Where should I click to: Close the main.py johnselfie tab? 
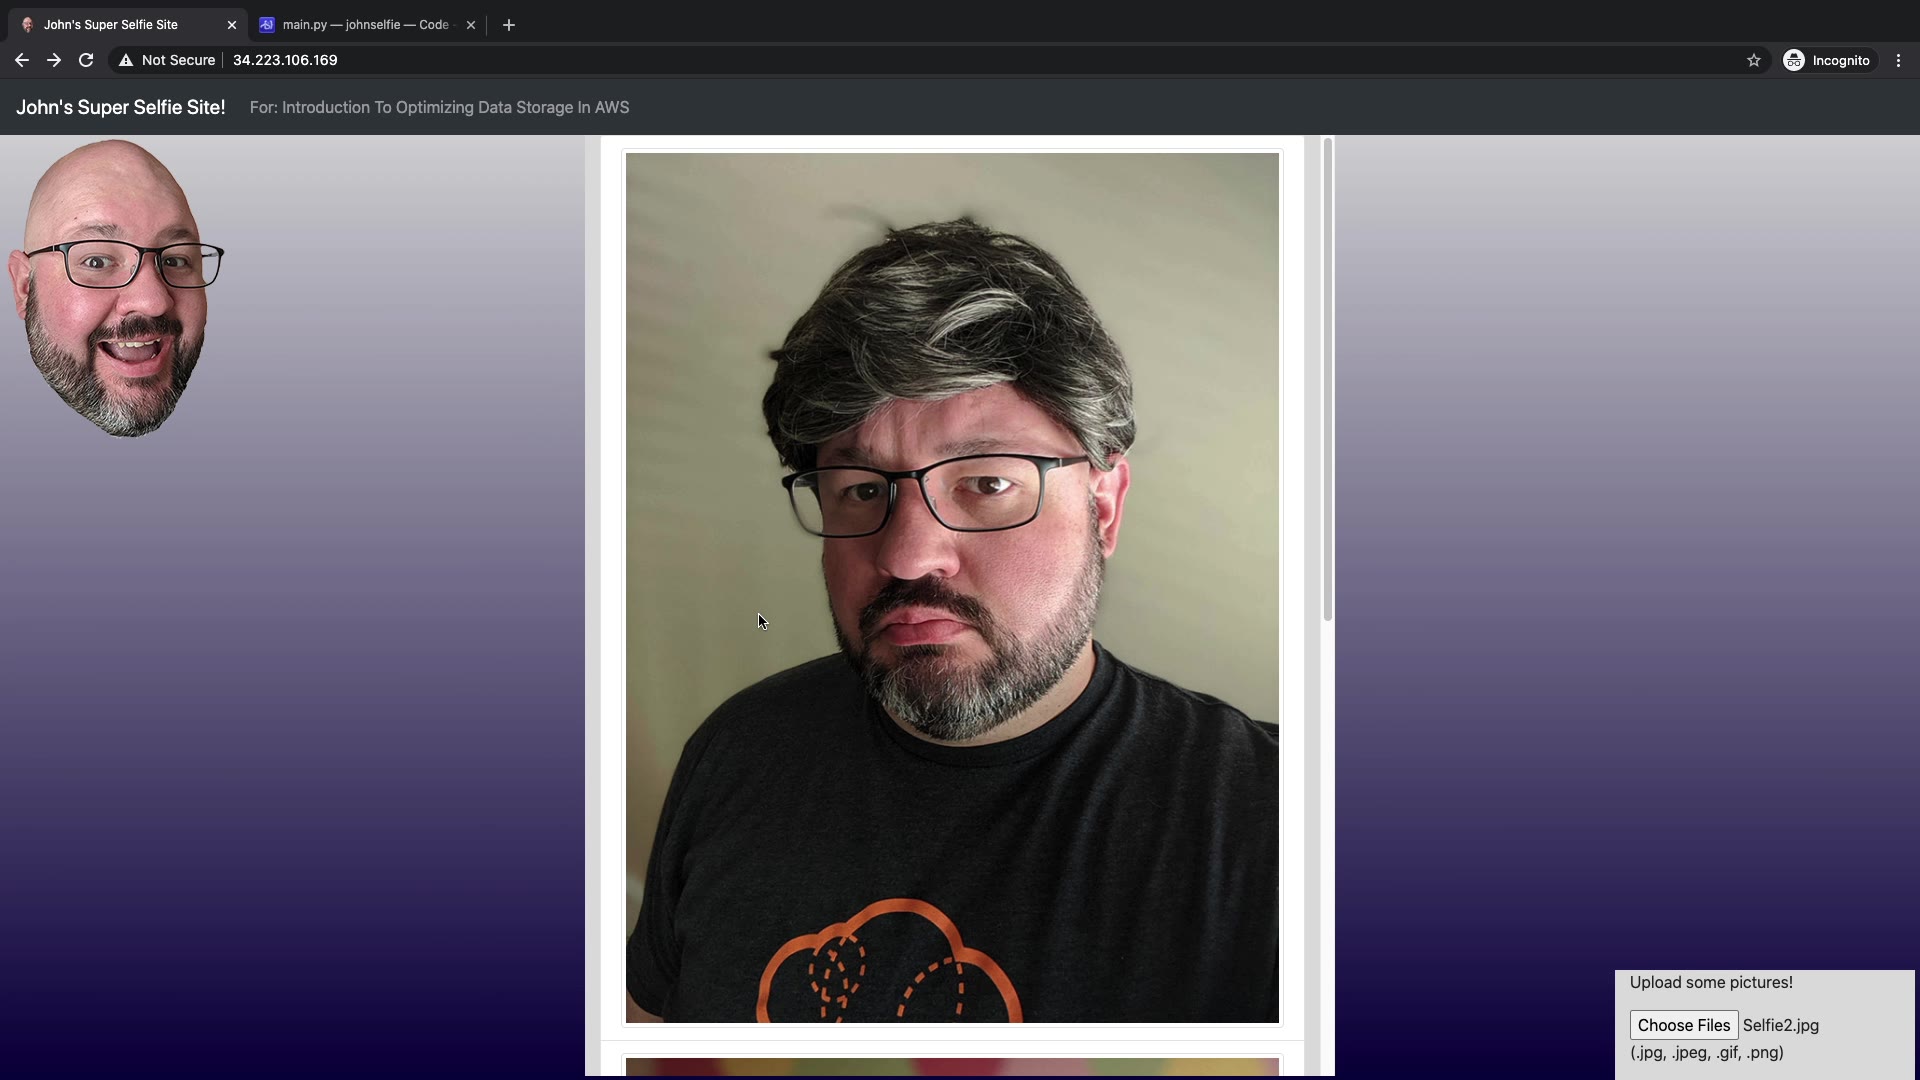click(x=471, y=25)
